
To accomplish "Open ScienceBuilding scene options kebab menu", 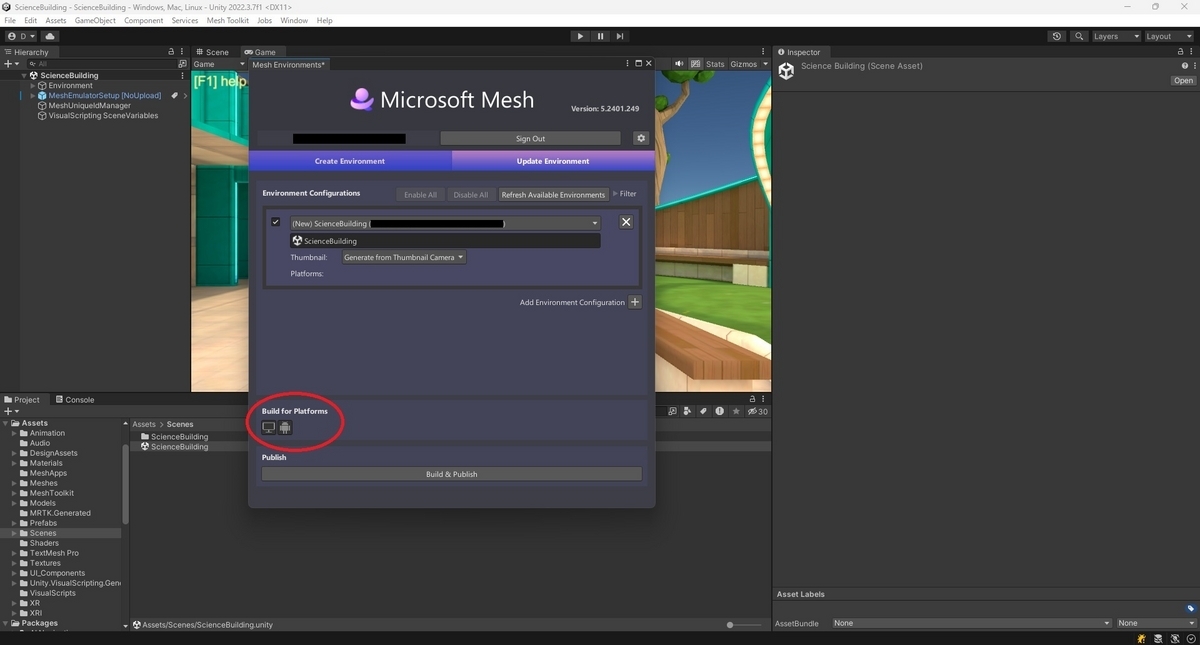I will [x=182, y=75].
